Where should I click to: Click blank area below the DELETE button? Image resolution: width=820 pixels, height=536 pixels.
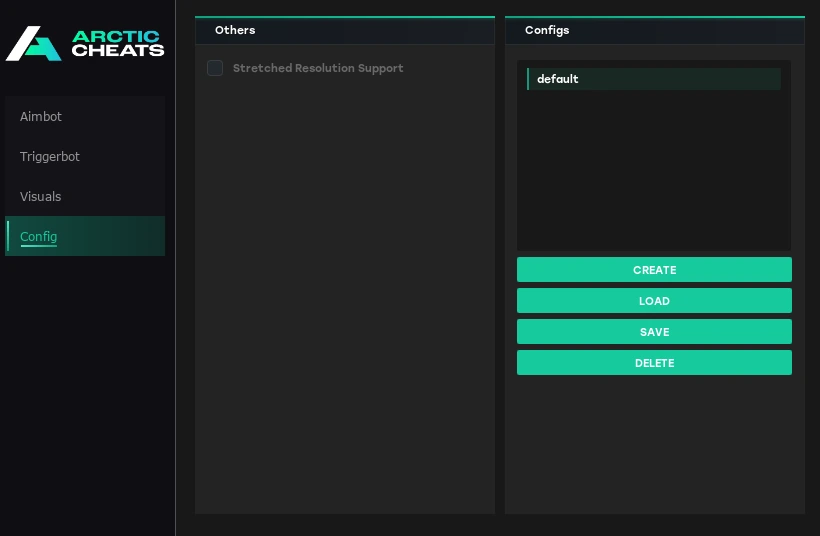(x=654, y=445)
